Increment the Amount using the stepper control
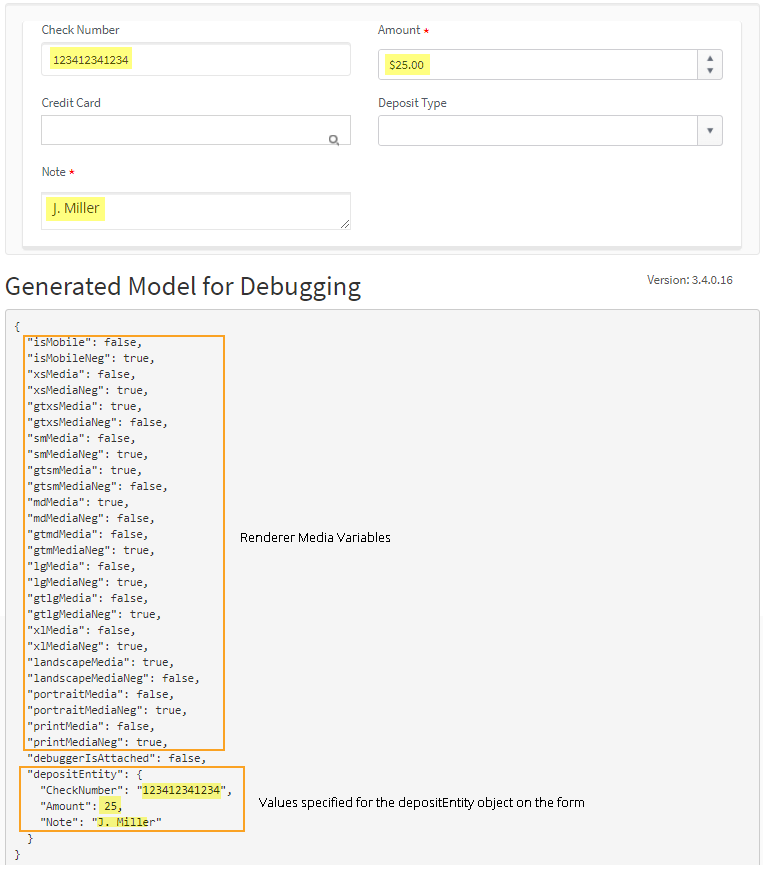This screenshot has width=766, height=870. [x=710, y=58]
